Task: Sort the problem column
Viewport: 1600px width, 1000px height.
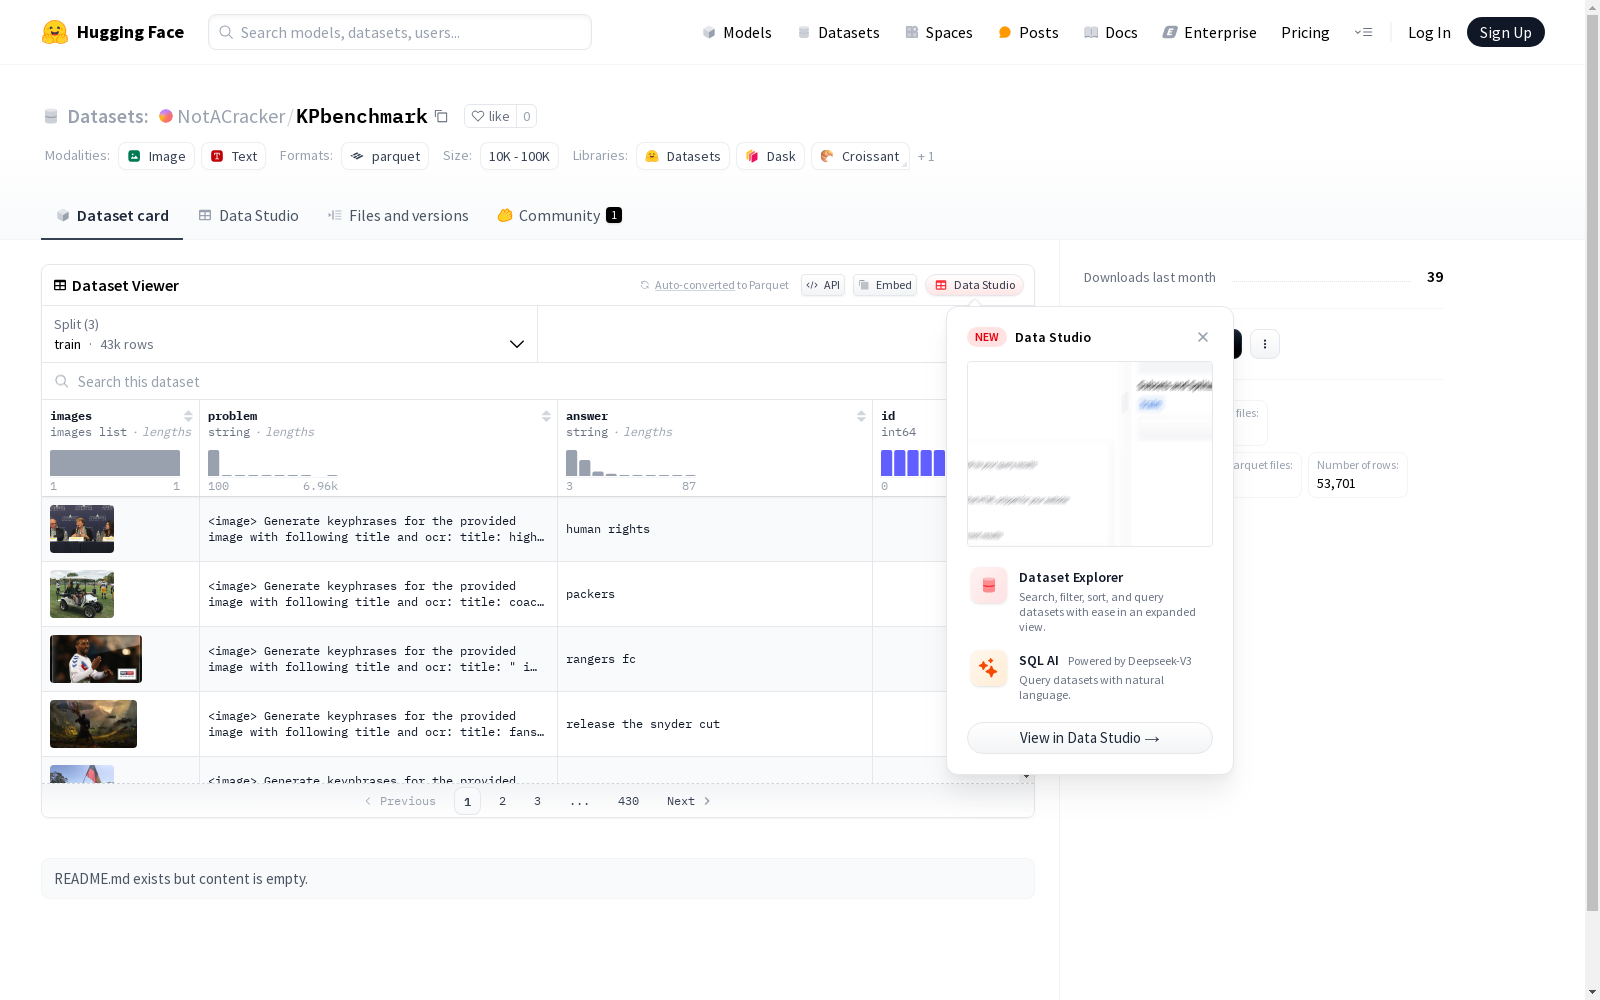Action: pyautogui.click(x=546, y=416)
